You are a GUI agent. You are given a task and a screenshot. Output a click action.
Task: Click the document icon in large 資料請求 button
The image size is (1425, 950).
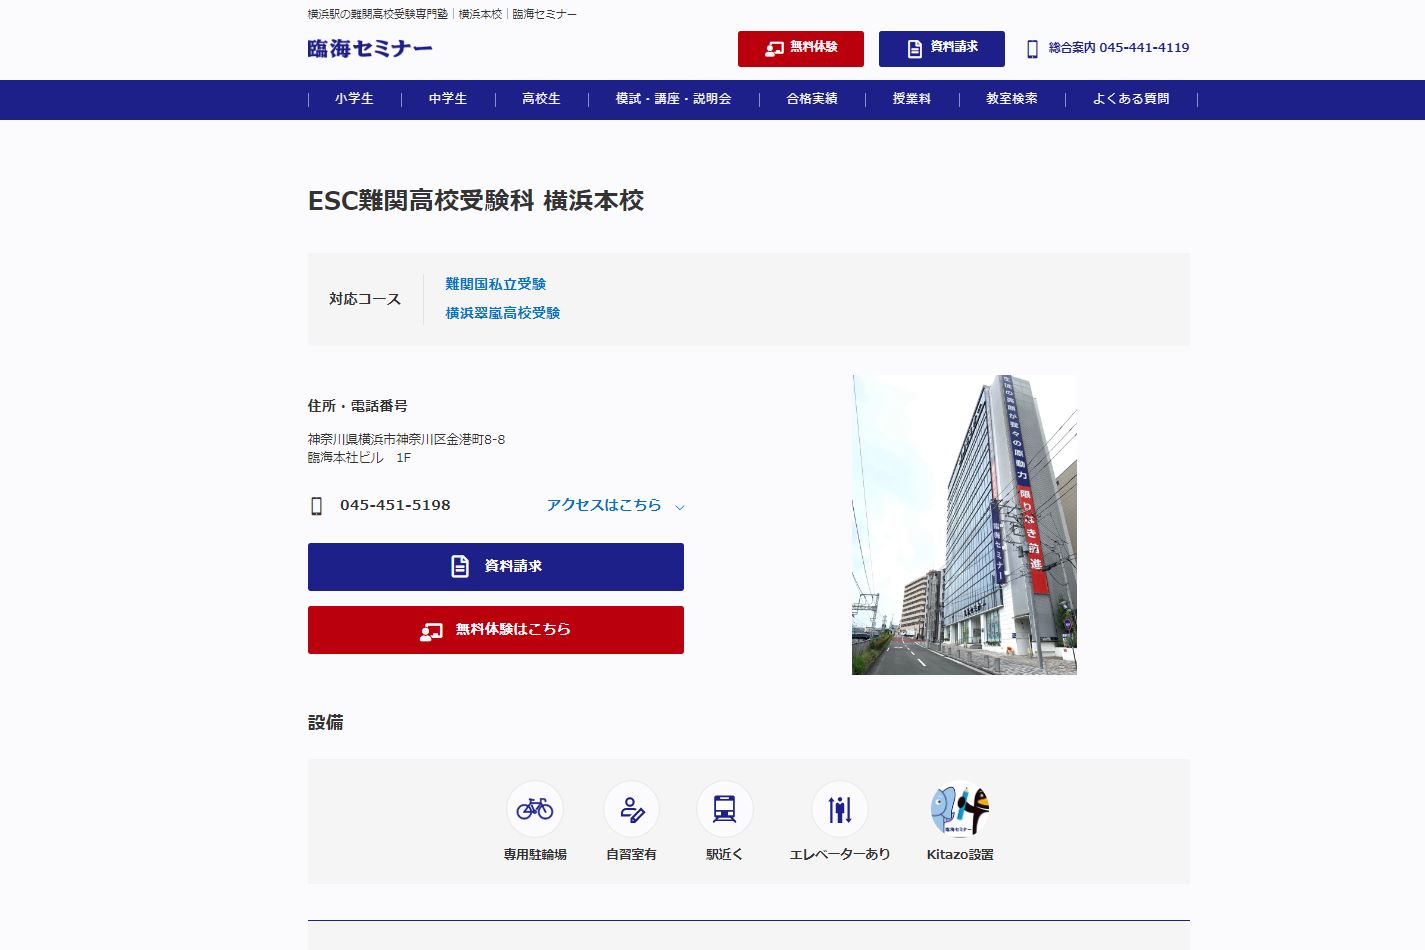tap(460, 566)
